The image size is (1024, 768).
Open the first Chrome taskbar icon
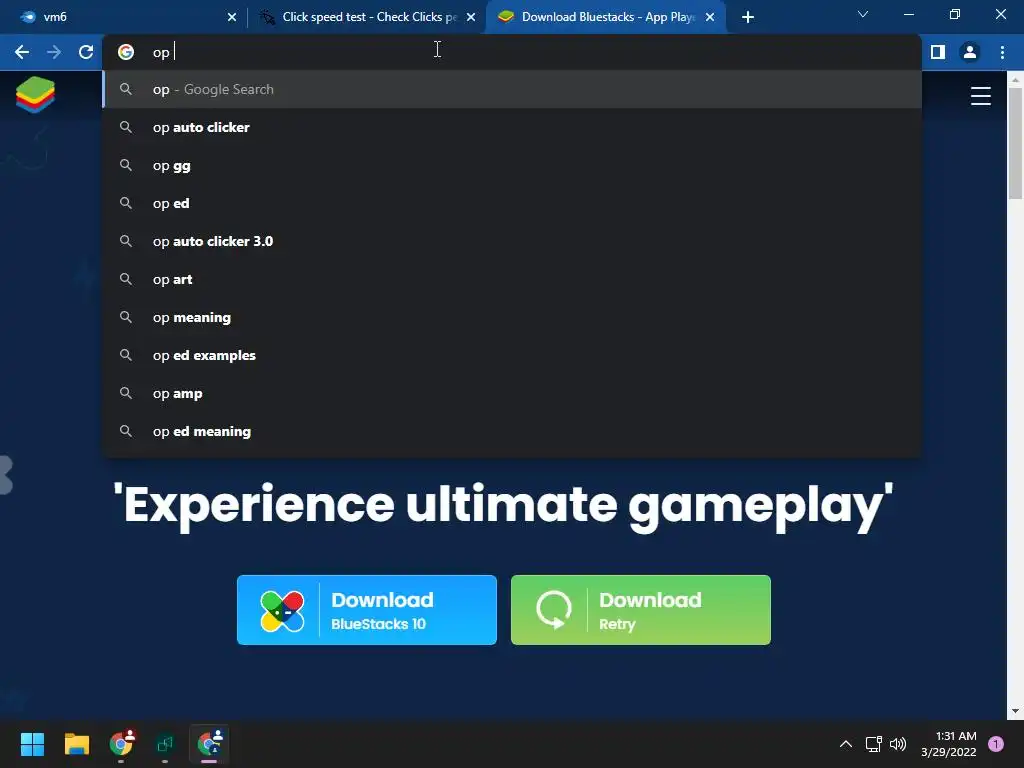[x=121, y=743]
